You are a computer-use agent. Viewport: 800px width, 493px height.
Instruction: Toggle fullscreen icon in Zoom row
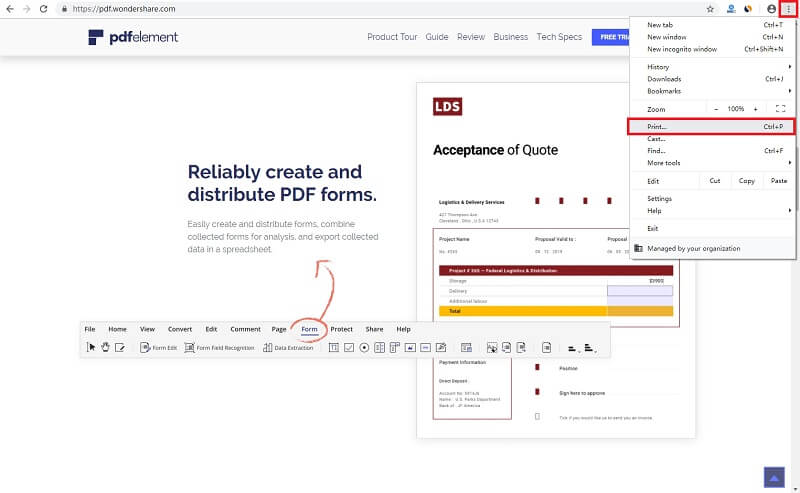[x=780, y=109]
